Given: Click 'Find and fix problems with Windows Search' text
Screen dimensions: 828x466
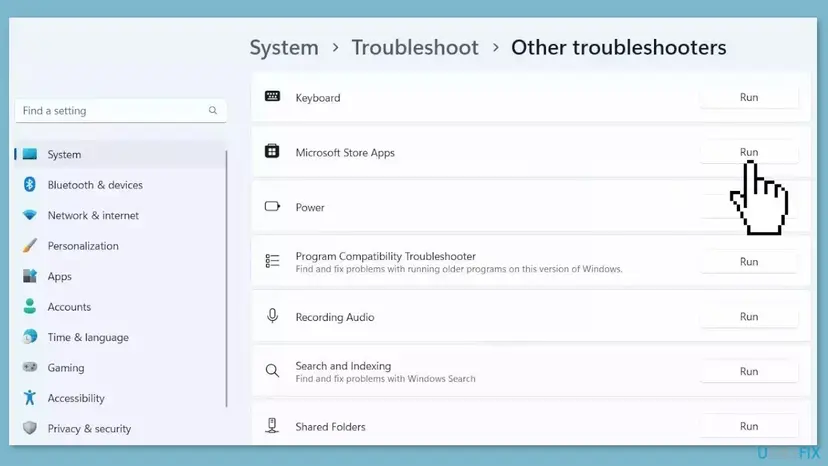Looking at the screenshot, I should (x=385, y=379).
